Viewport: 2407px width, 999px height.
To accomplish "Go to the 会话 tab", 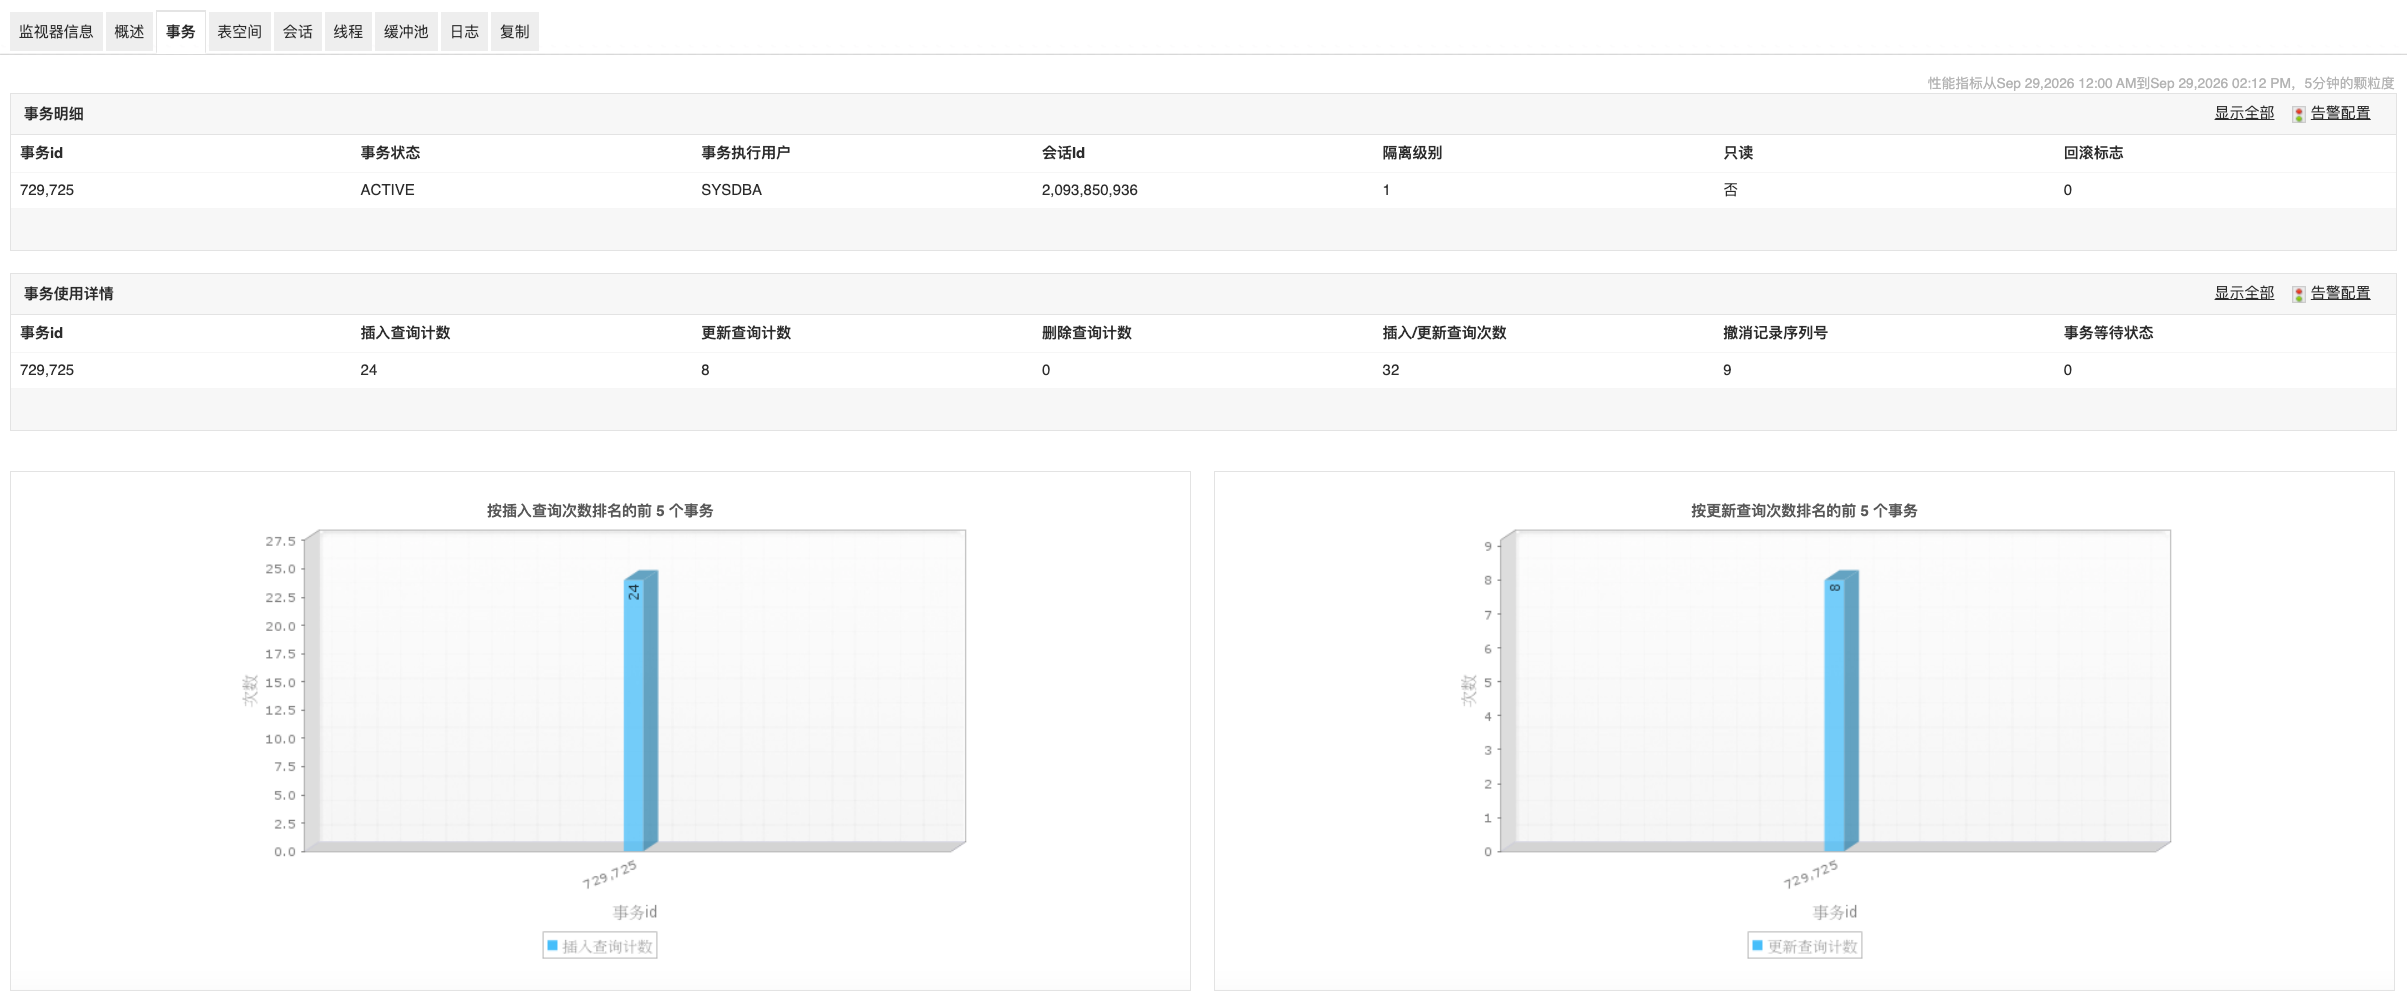I will click(297, 32).
